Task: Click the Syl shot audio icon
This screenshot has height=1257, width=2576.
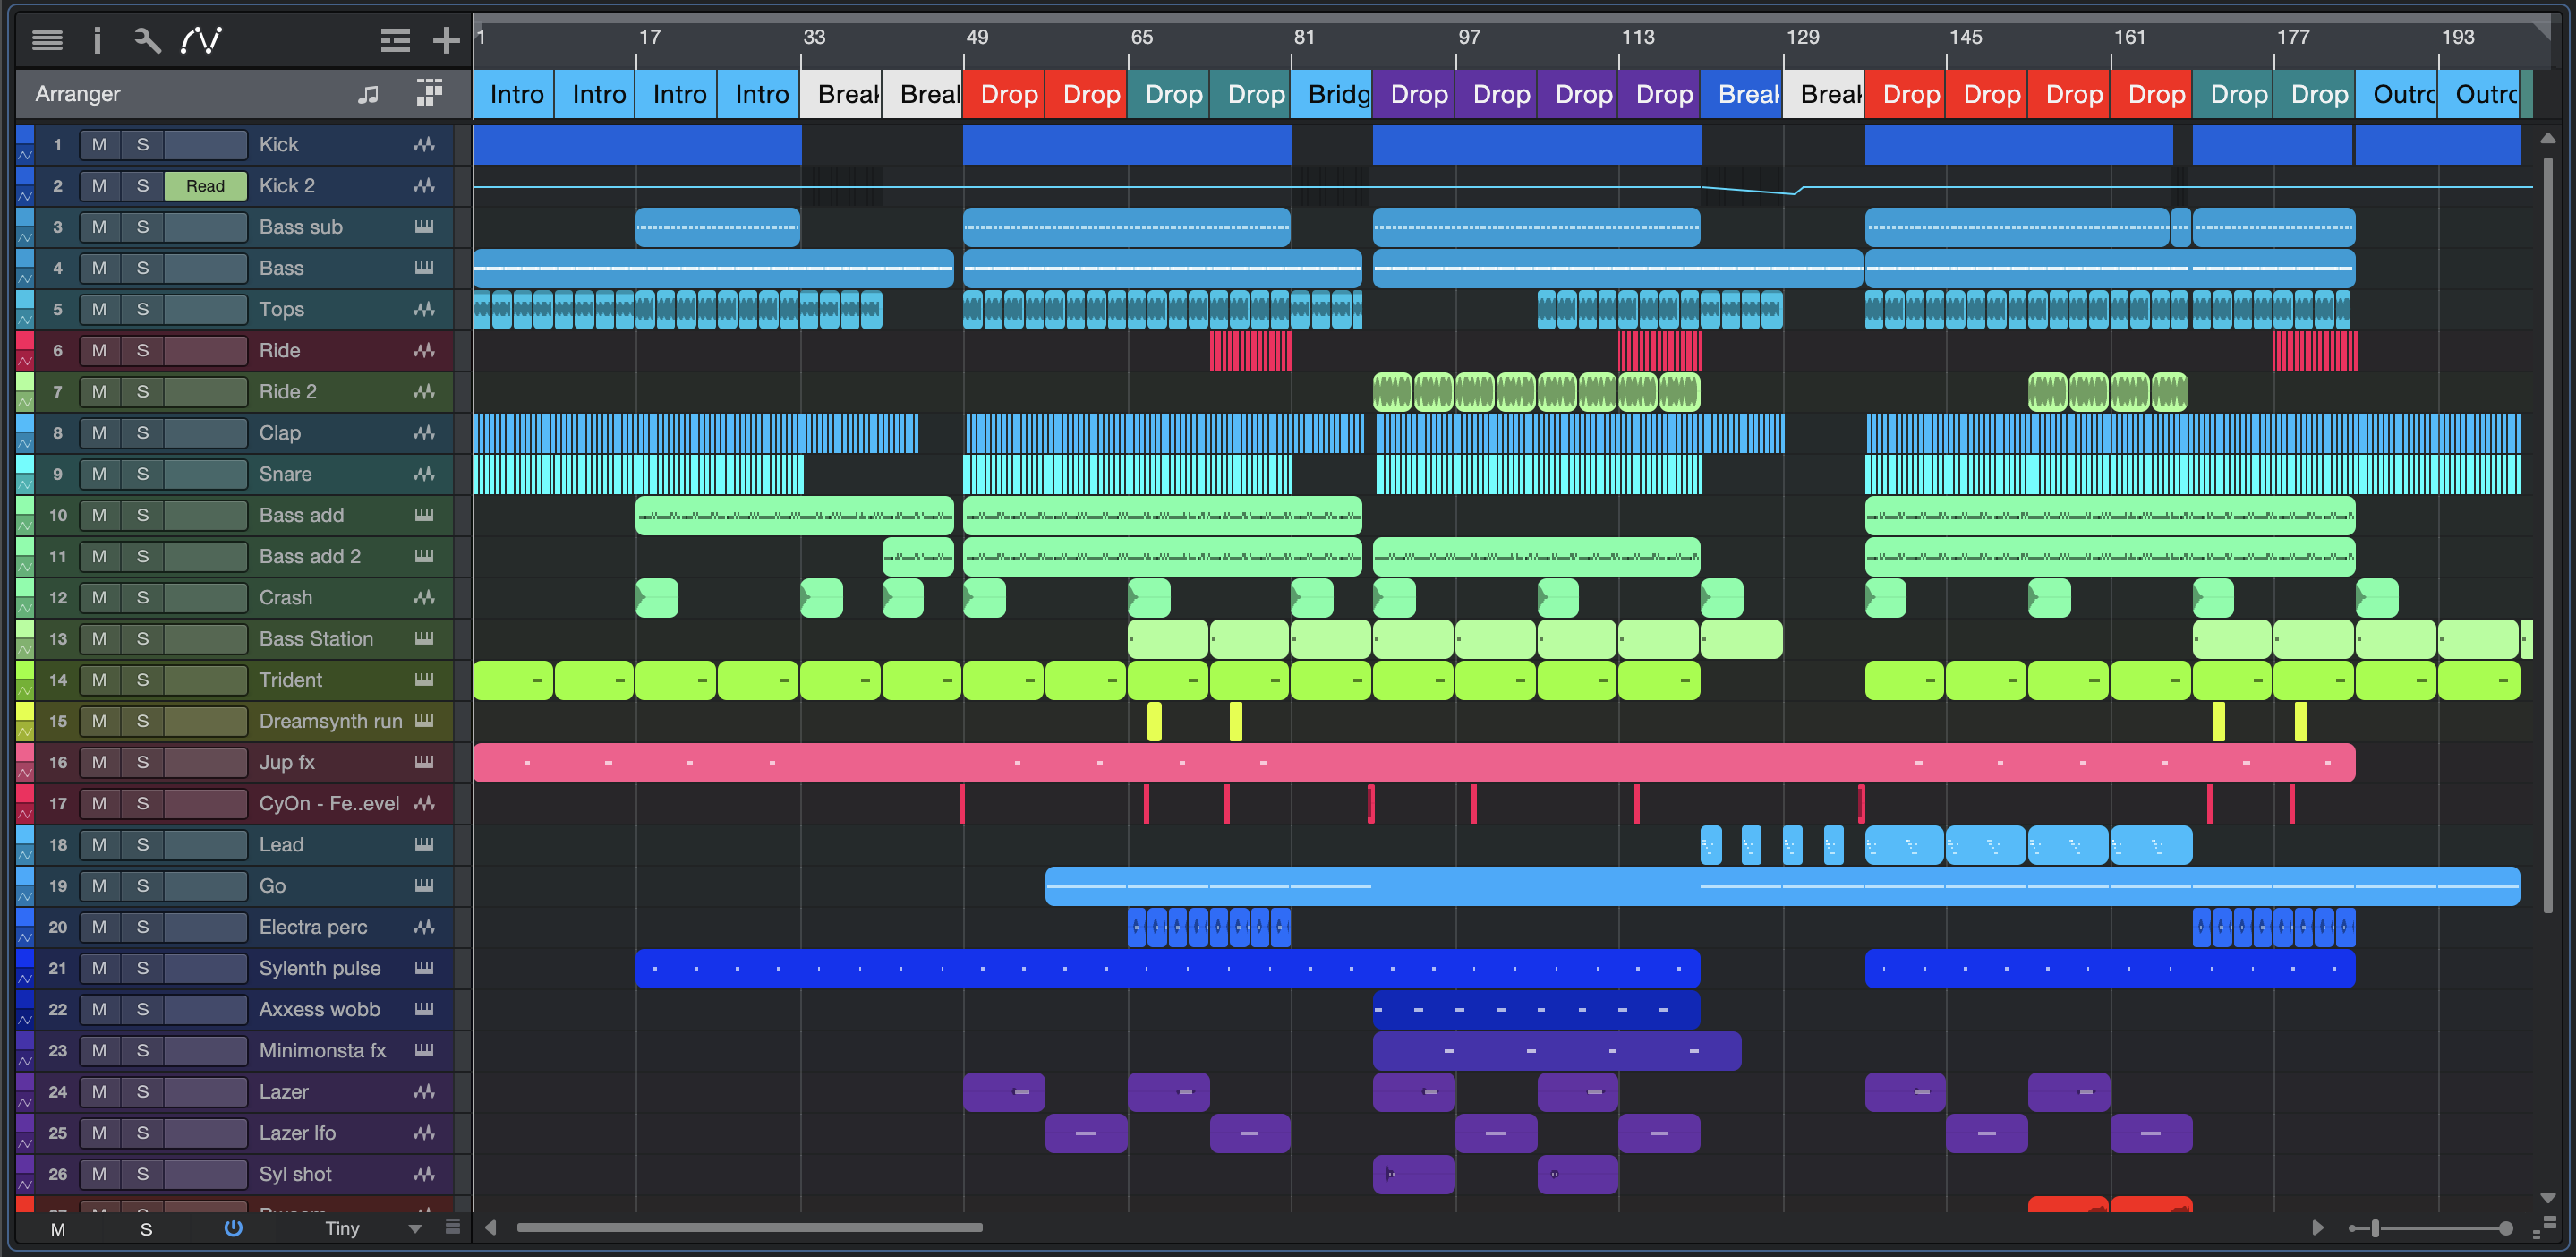Action: pos(424,1174)
